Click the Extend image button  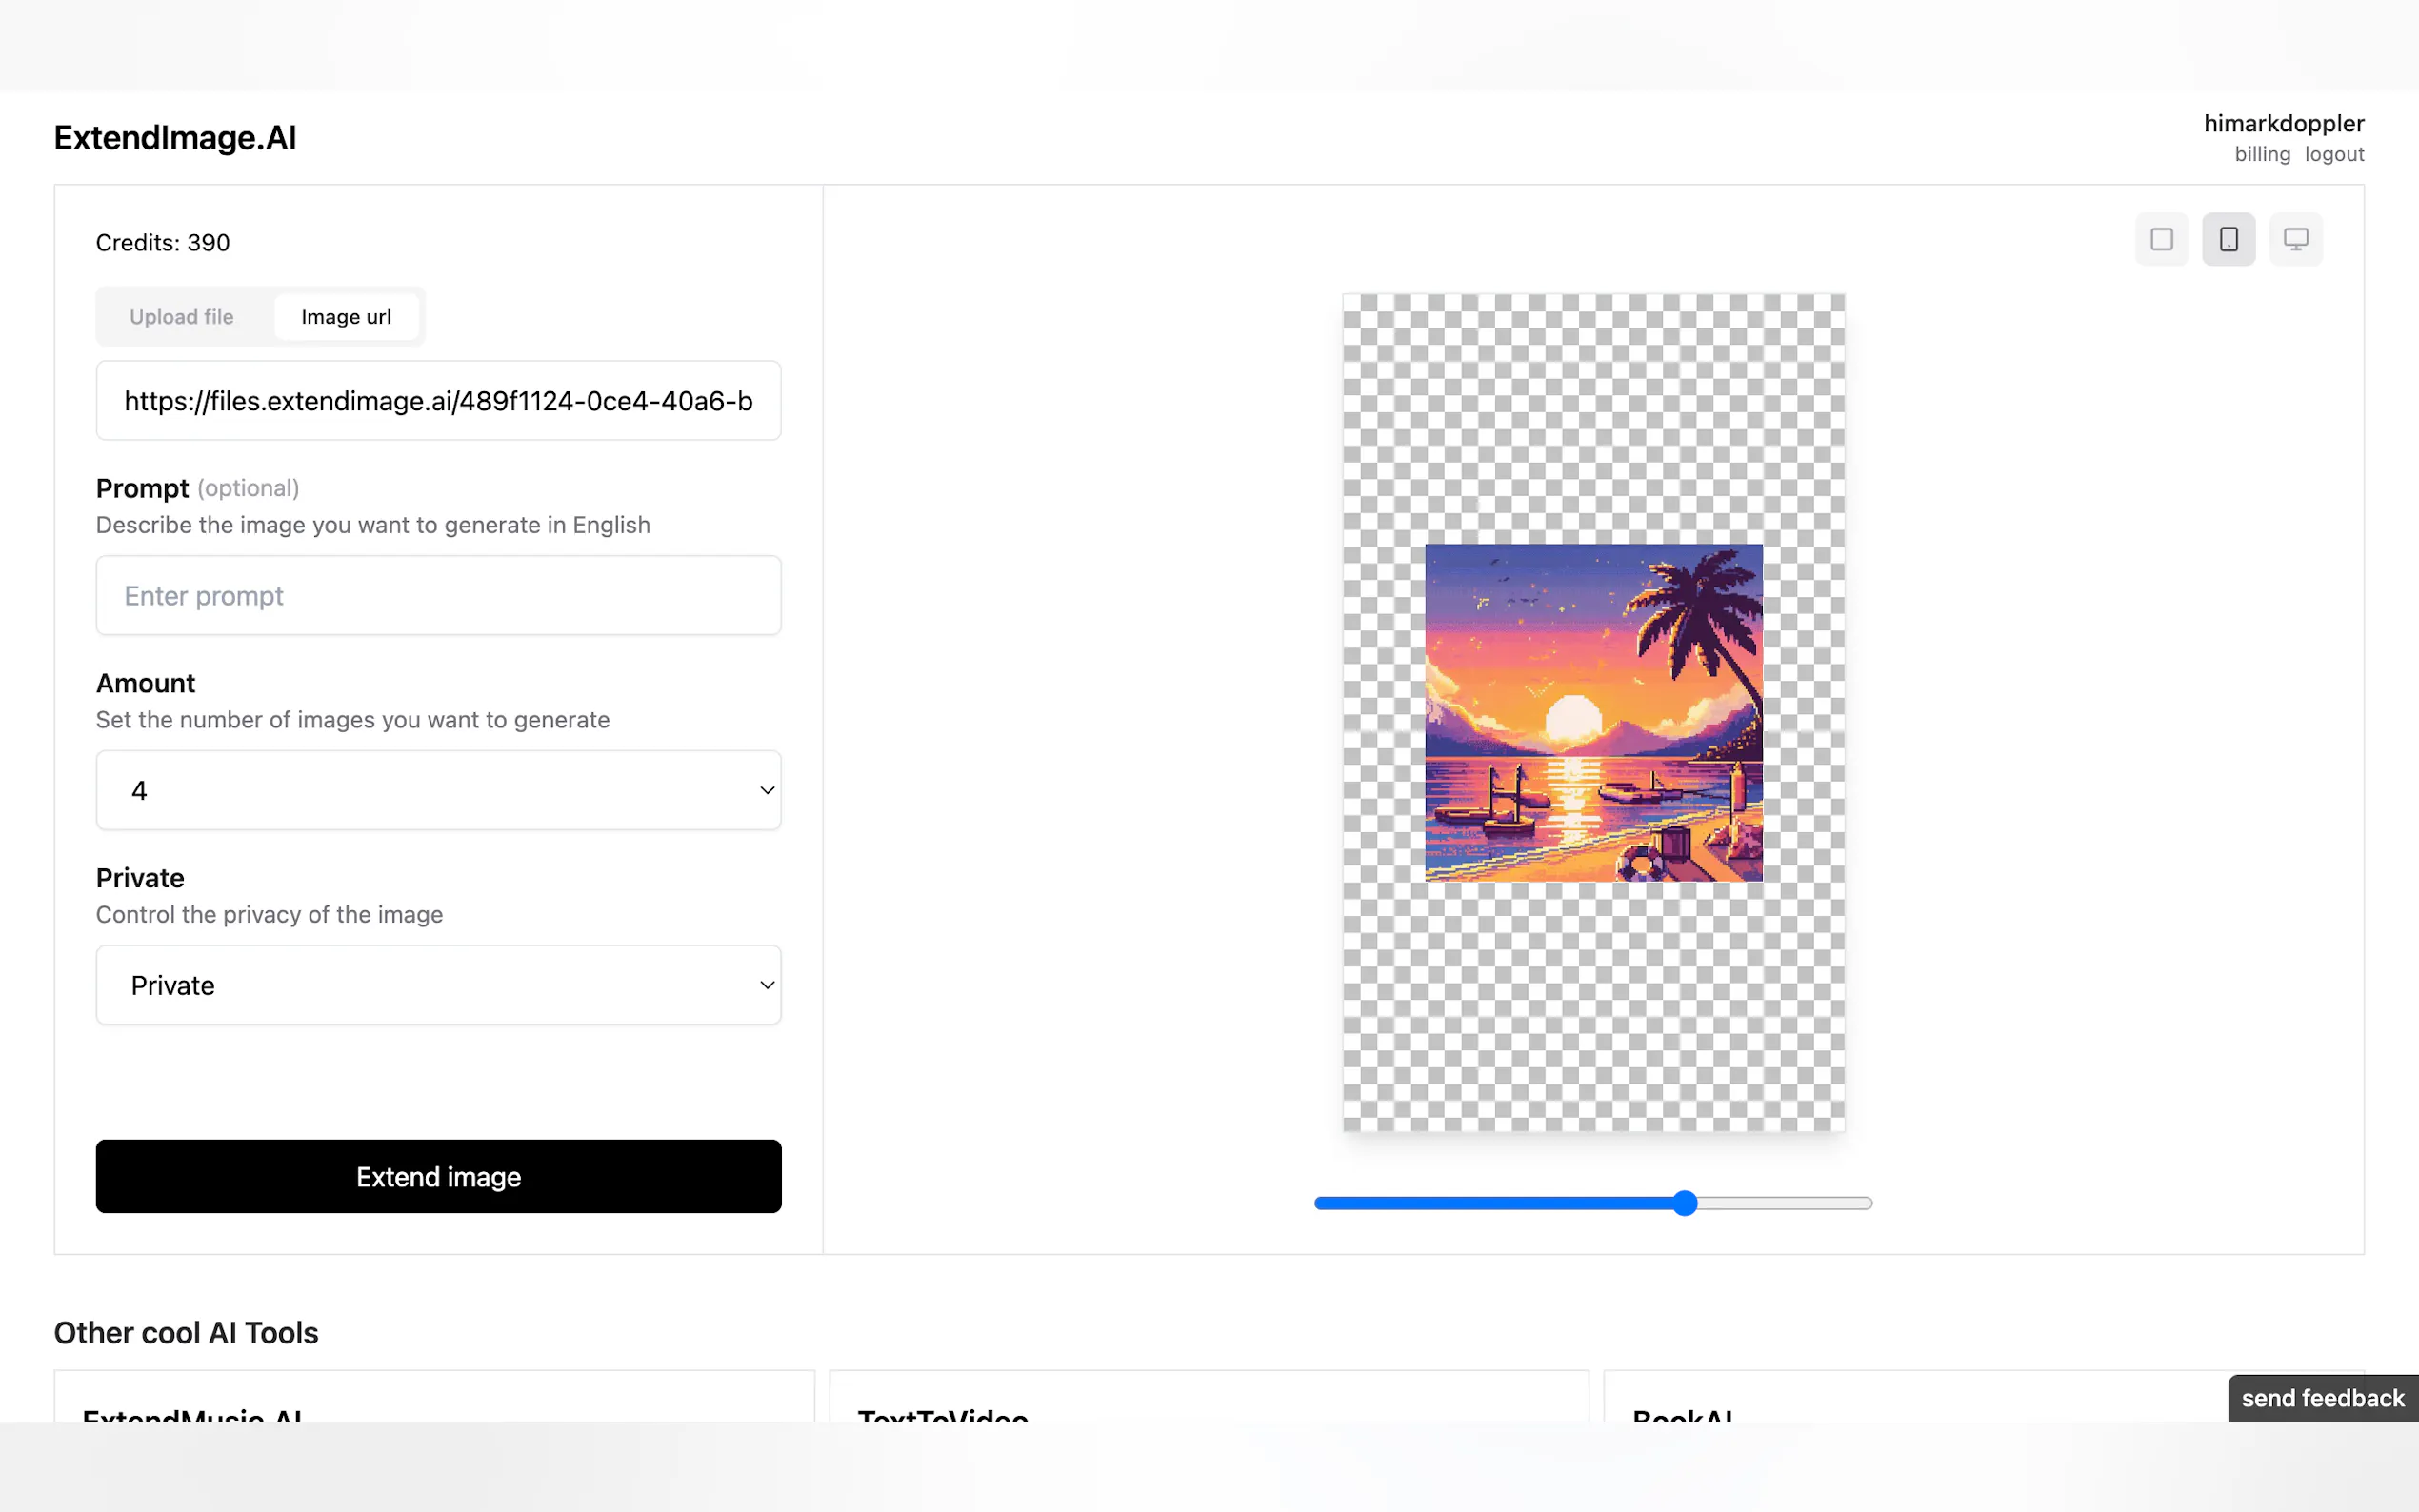click(x=437, y=1176)
